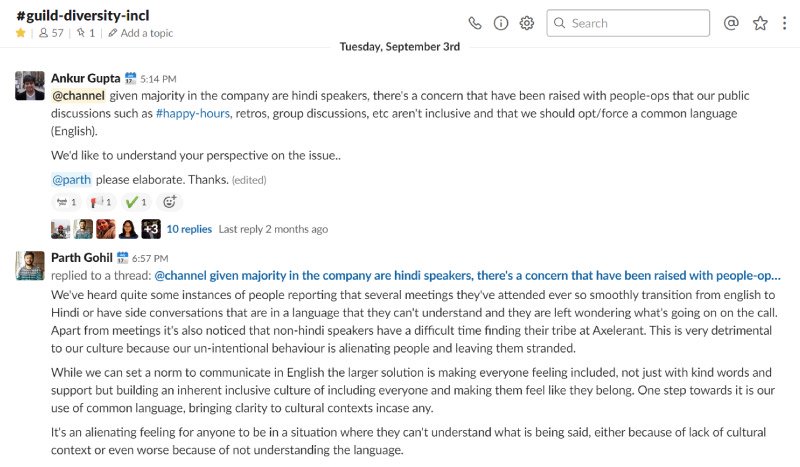Screen dimensions: 800x467
Task: Open Ankur Gupta's profile avatar
Action: tap(30, 86)
